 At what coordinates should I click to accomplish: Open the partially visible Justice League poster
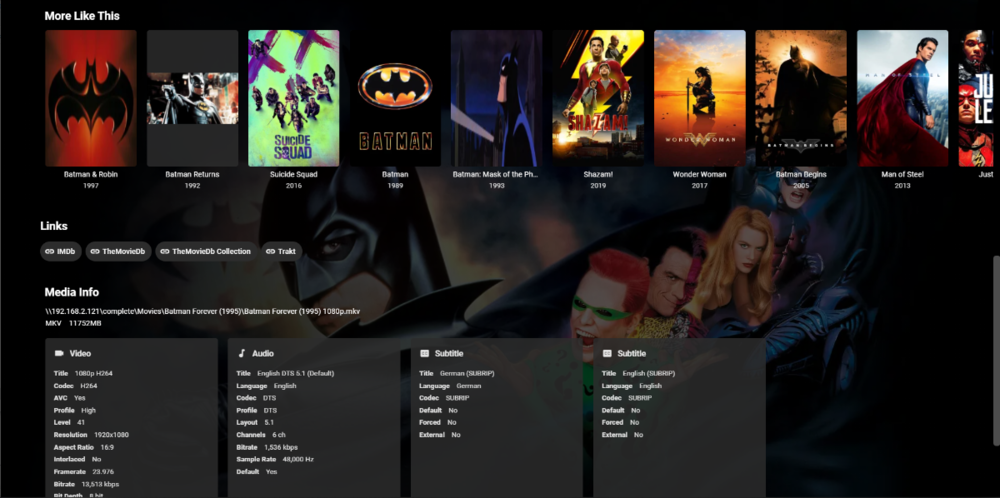[976, 98]
